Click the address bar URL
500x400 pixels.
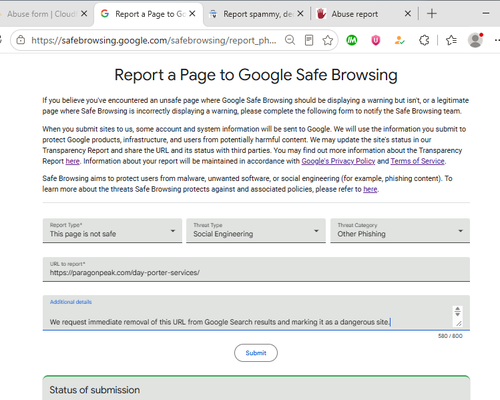coord(154,40)
